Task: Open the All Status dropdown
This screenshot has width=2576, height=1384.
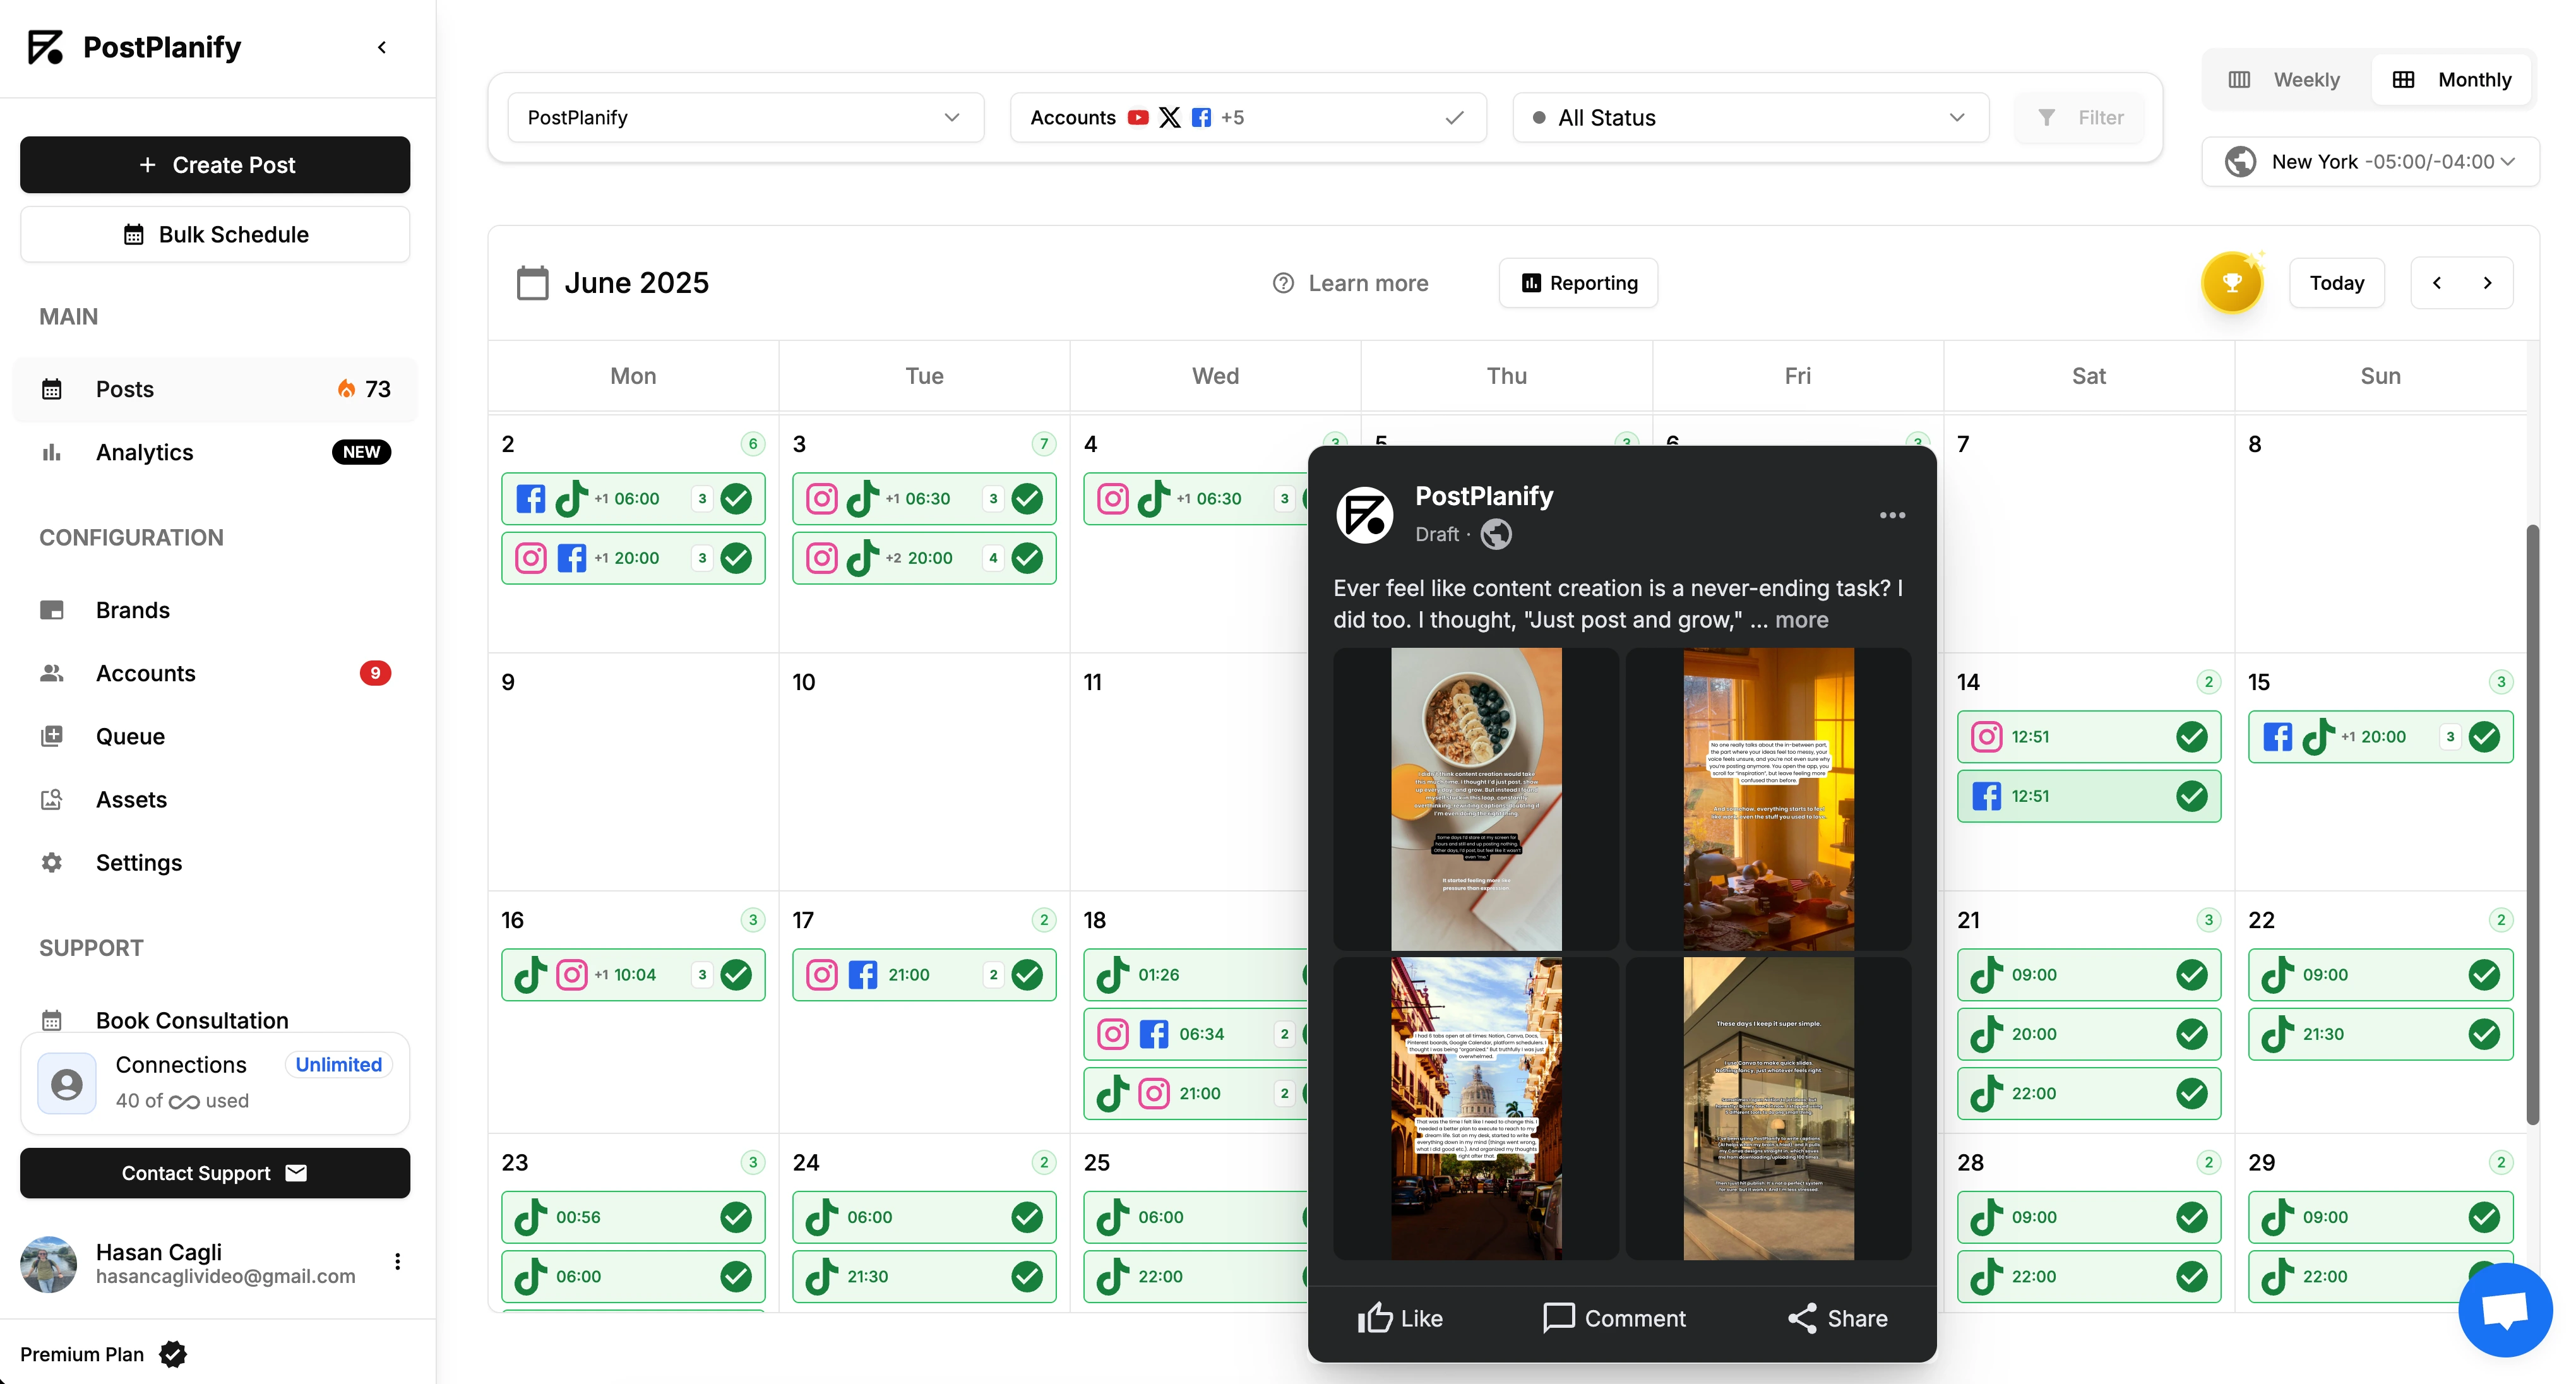Action: [x=1750, y=117]
